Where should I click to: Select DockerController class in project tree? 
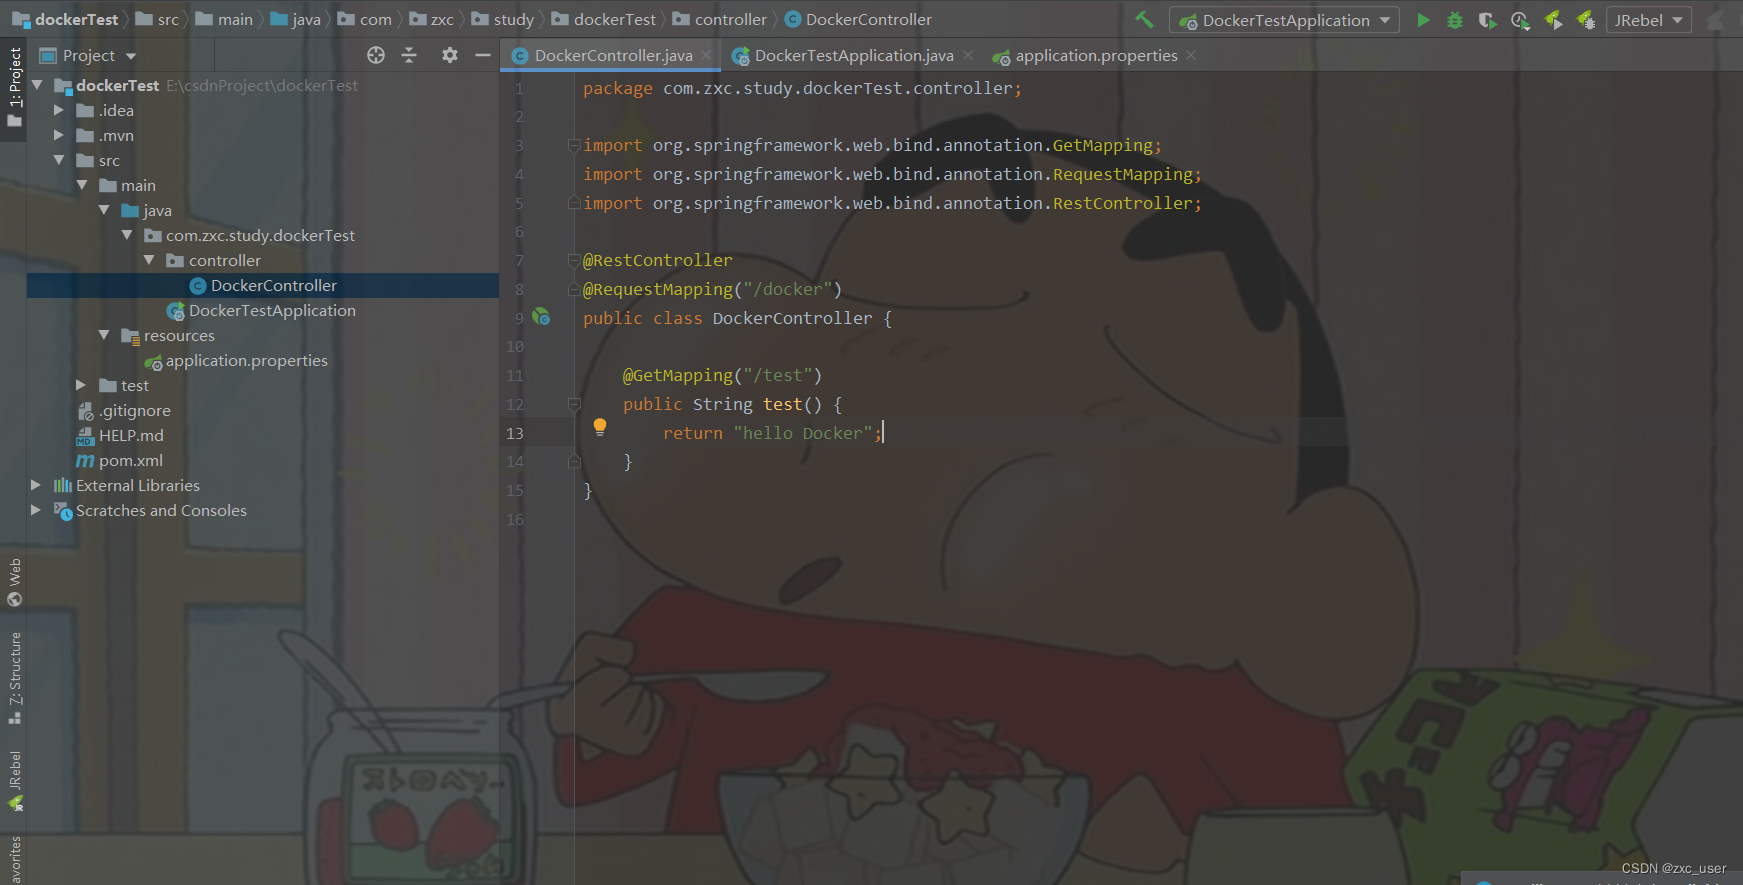[263, 285]
